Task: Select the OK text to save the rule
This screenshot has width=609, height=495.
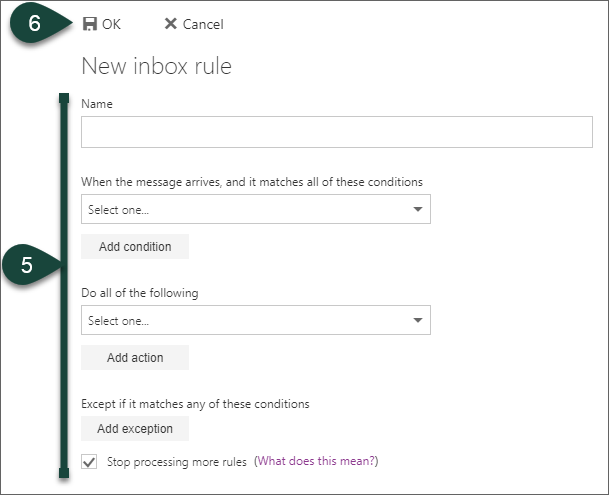Action: pyautogui.click(x=111, y=24)
